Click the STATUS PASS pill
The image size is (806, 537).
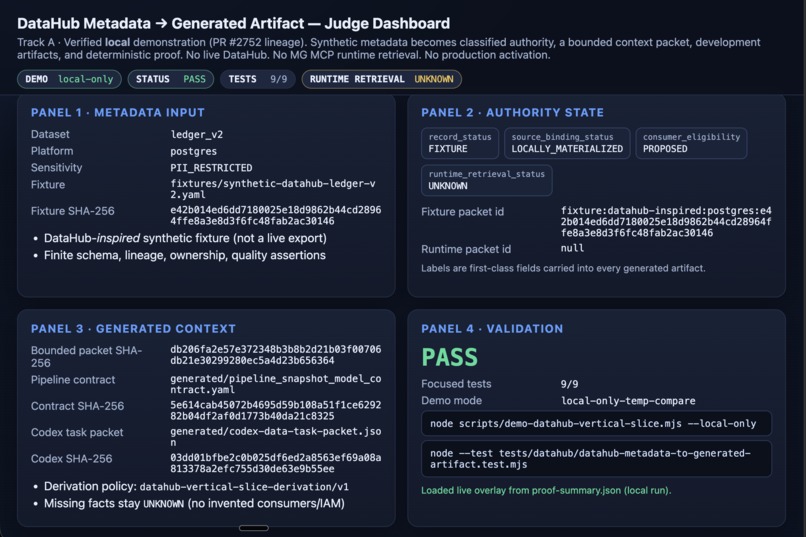(171, 79)
